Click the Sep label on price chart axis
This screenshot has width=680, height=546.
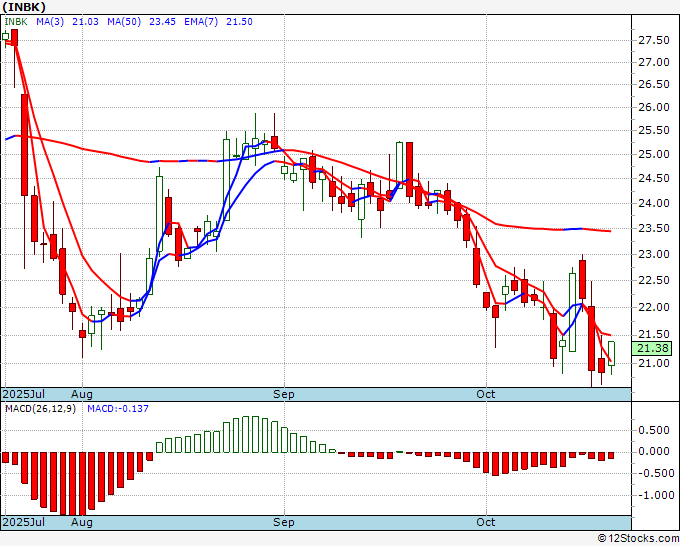pos(284,394)
